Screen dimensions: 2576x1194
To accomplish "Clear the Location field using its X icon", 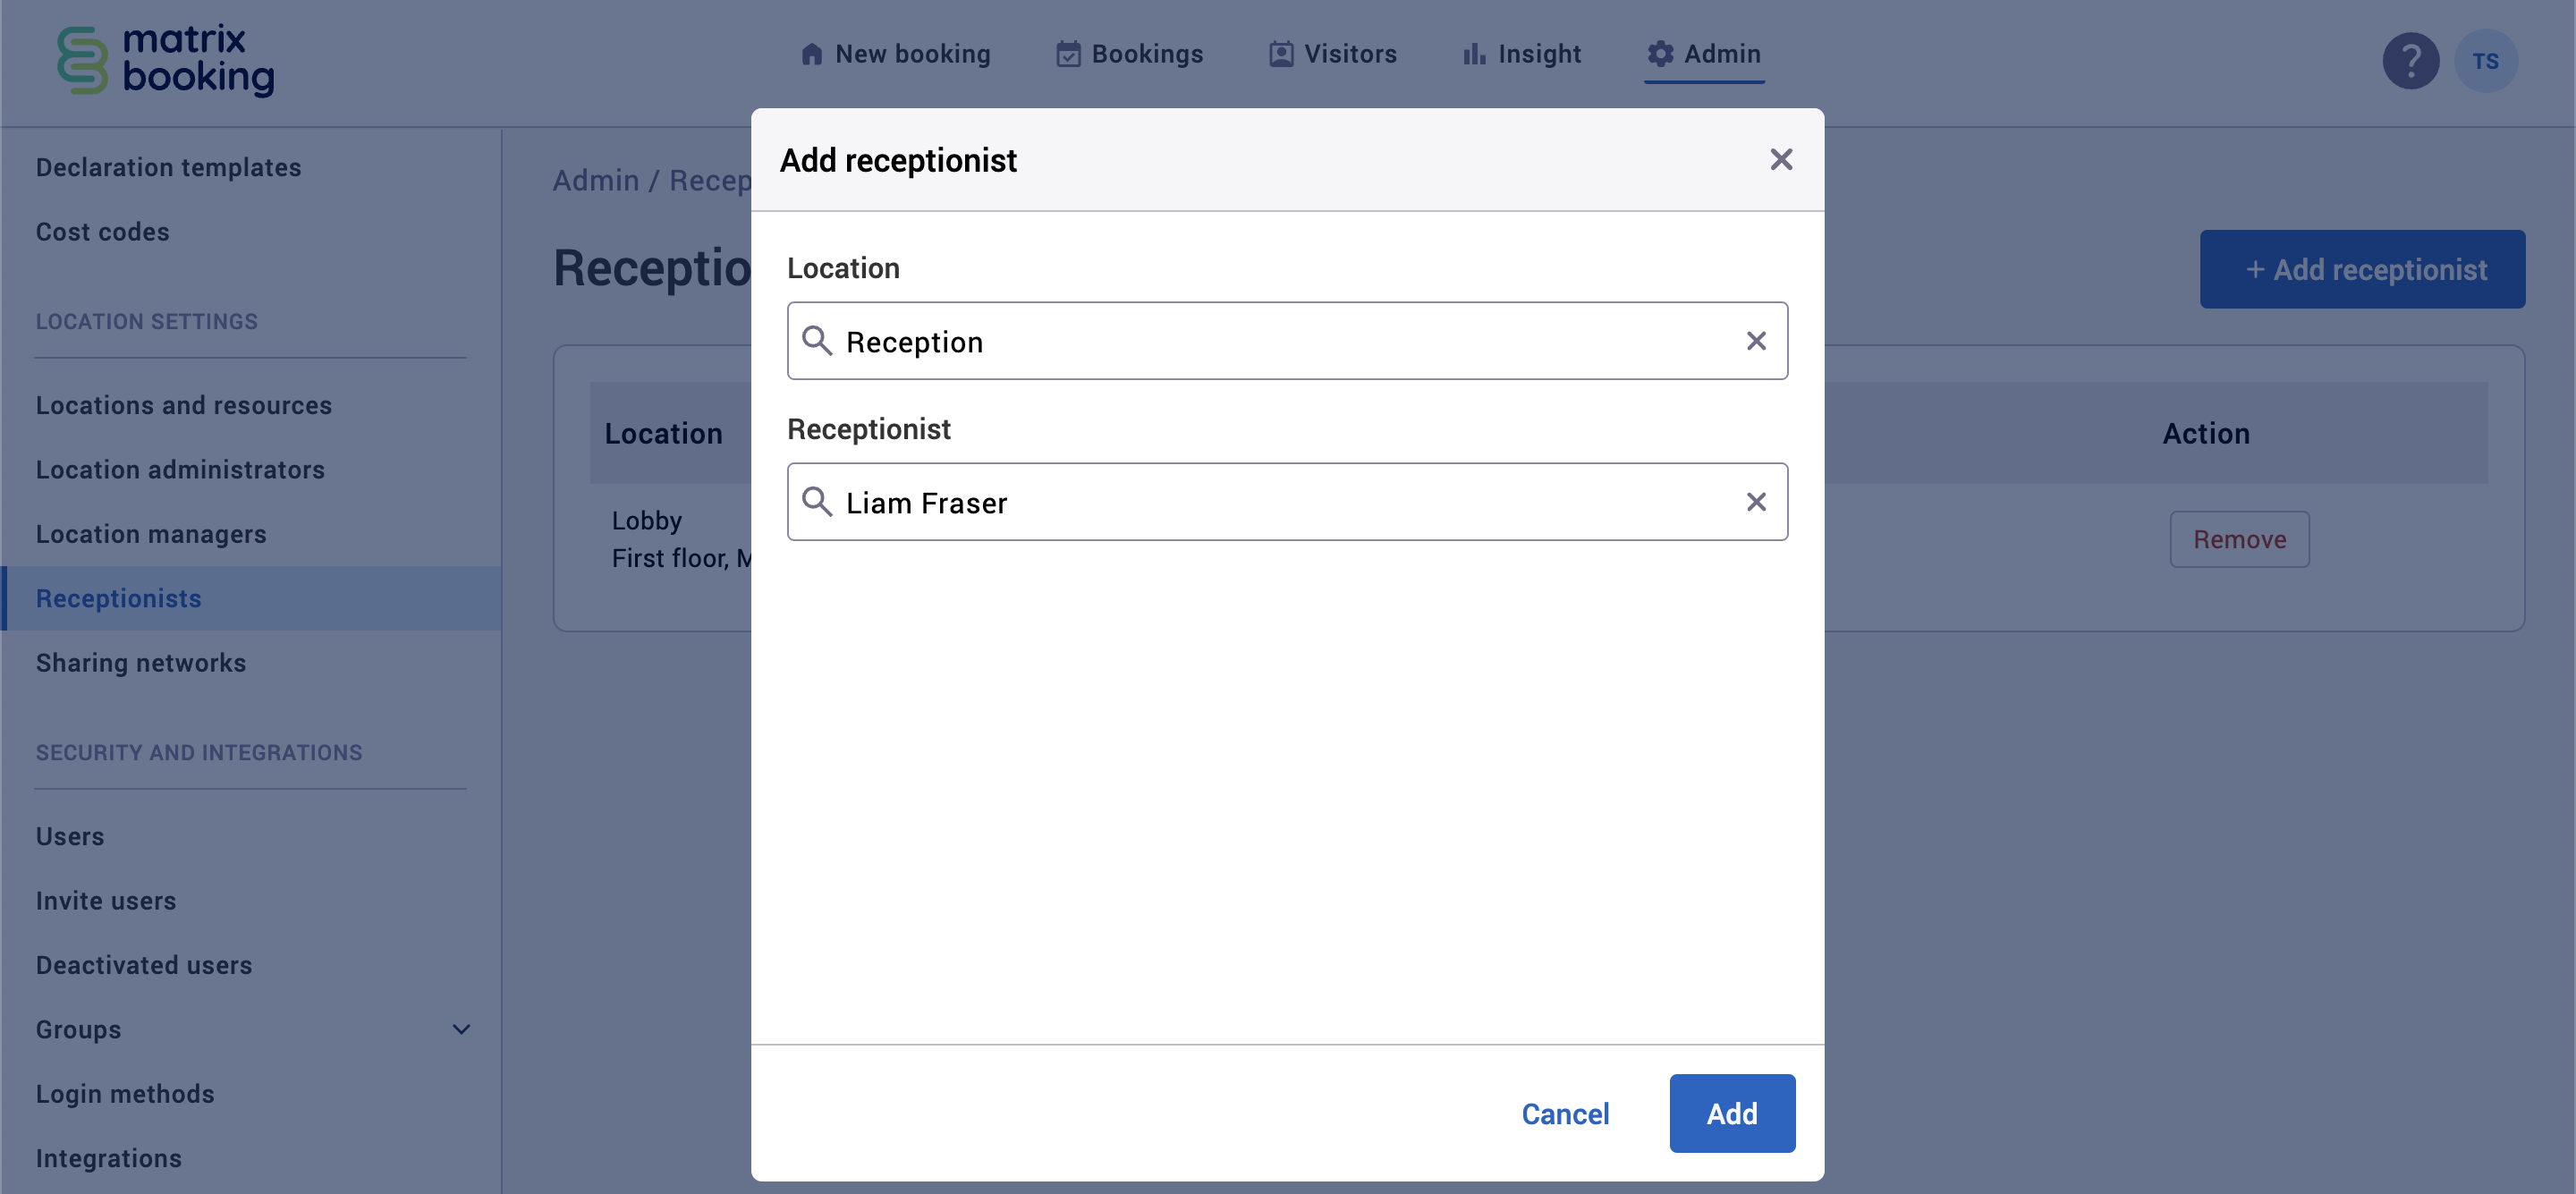I will pyautogui.click(x=1757, y=341).
